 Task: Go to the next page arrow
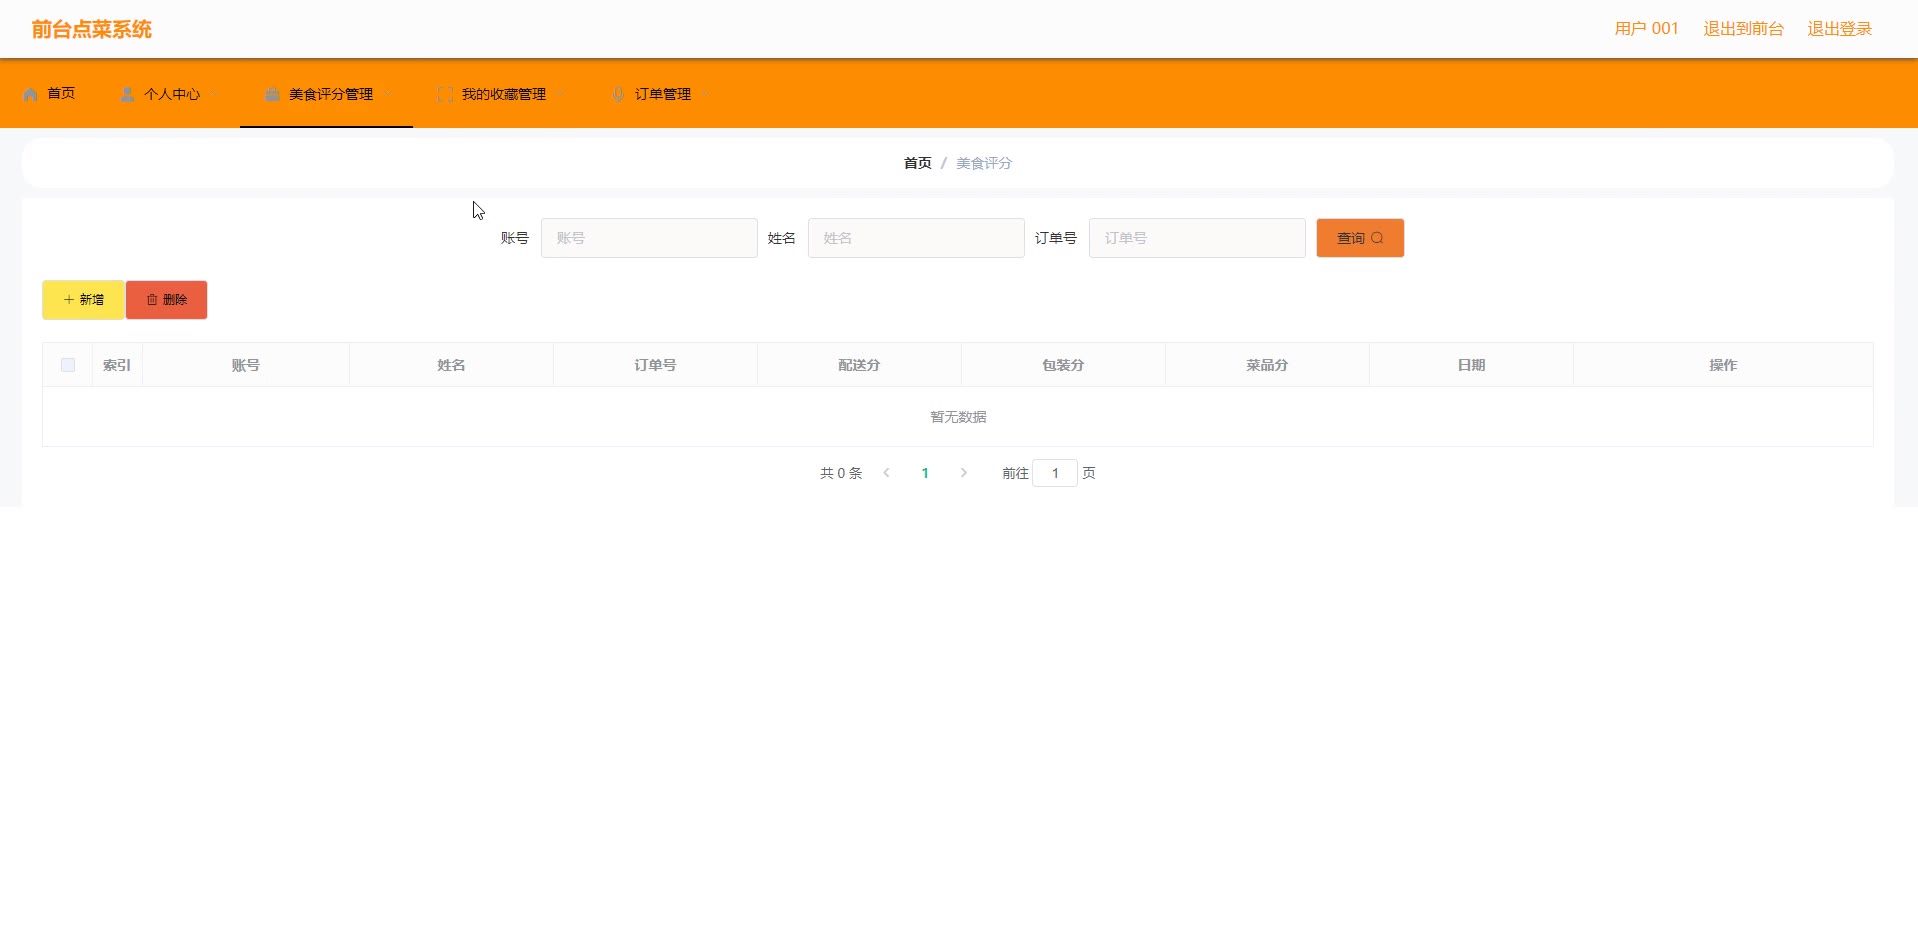click(963, 473)
